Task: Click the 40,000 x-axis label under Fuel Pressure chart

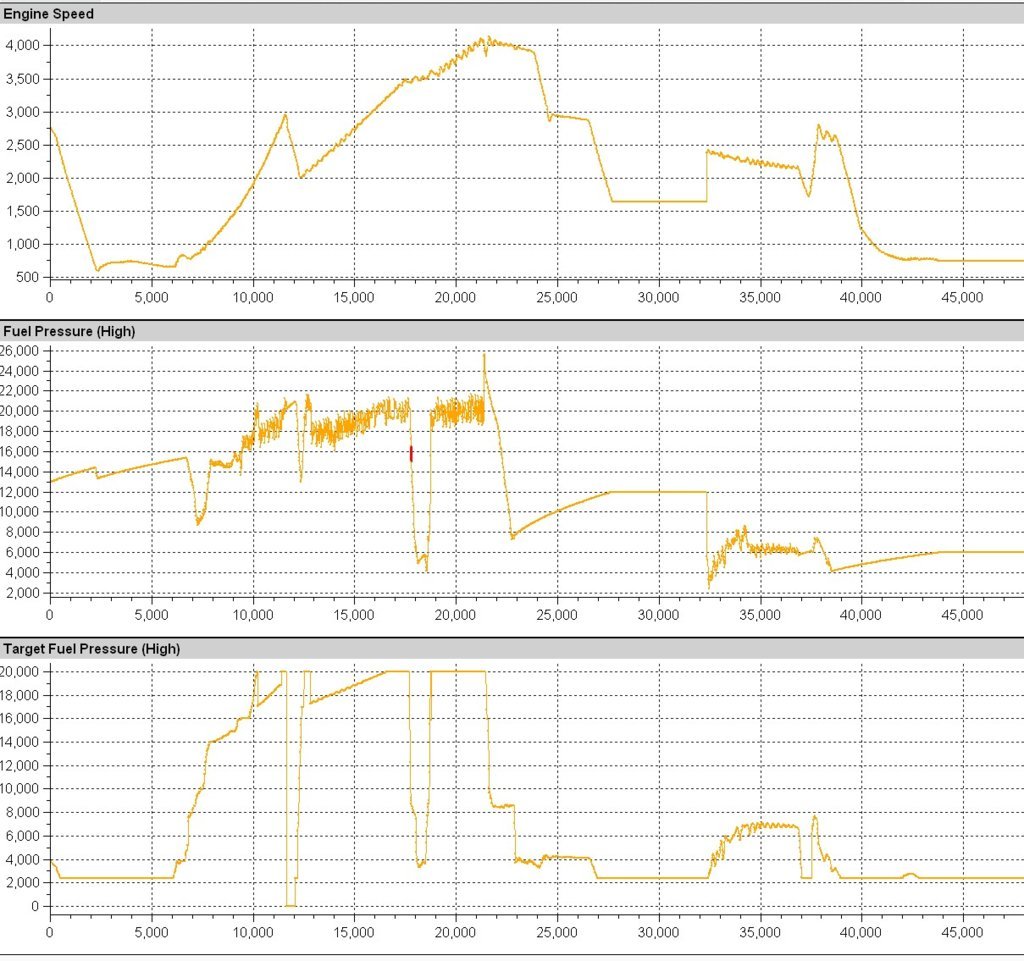Action: pyautogui.click(x=861, y=615)
